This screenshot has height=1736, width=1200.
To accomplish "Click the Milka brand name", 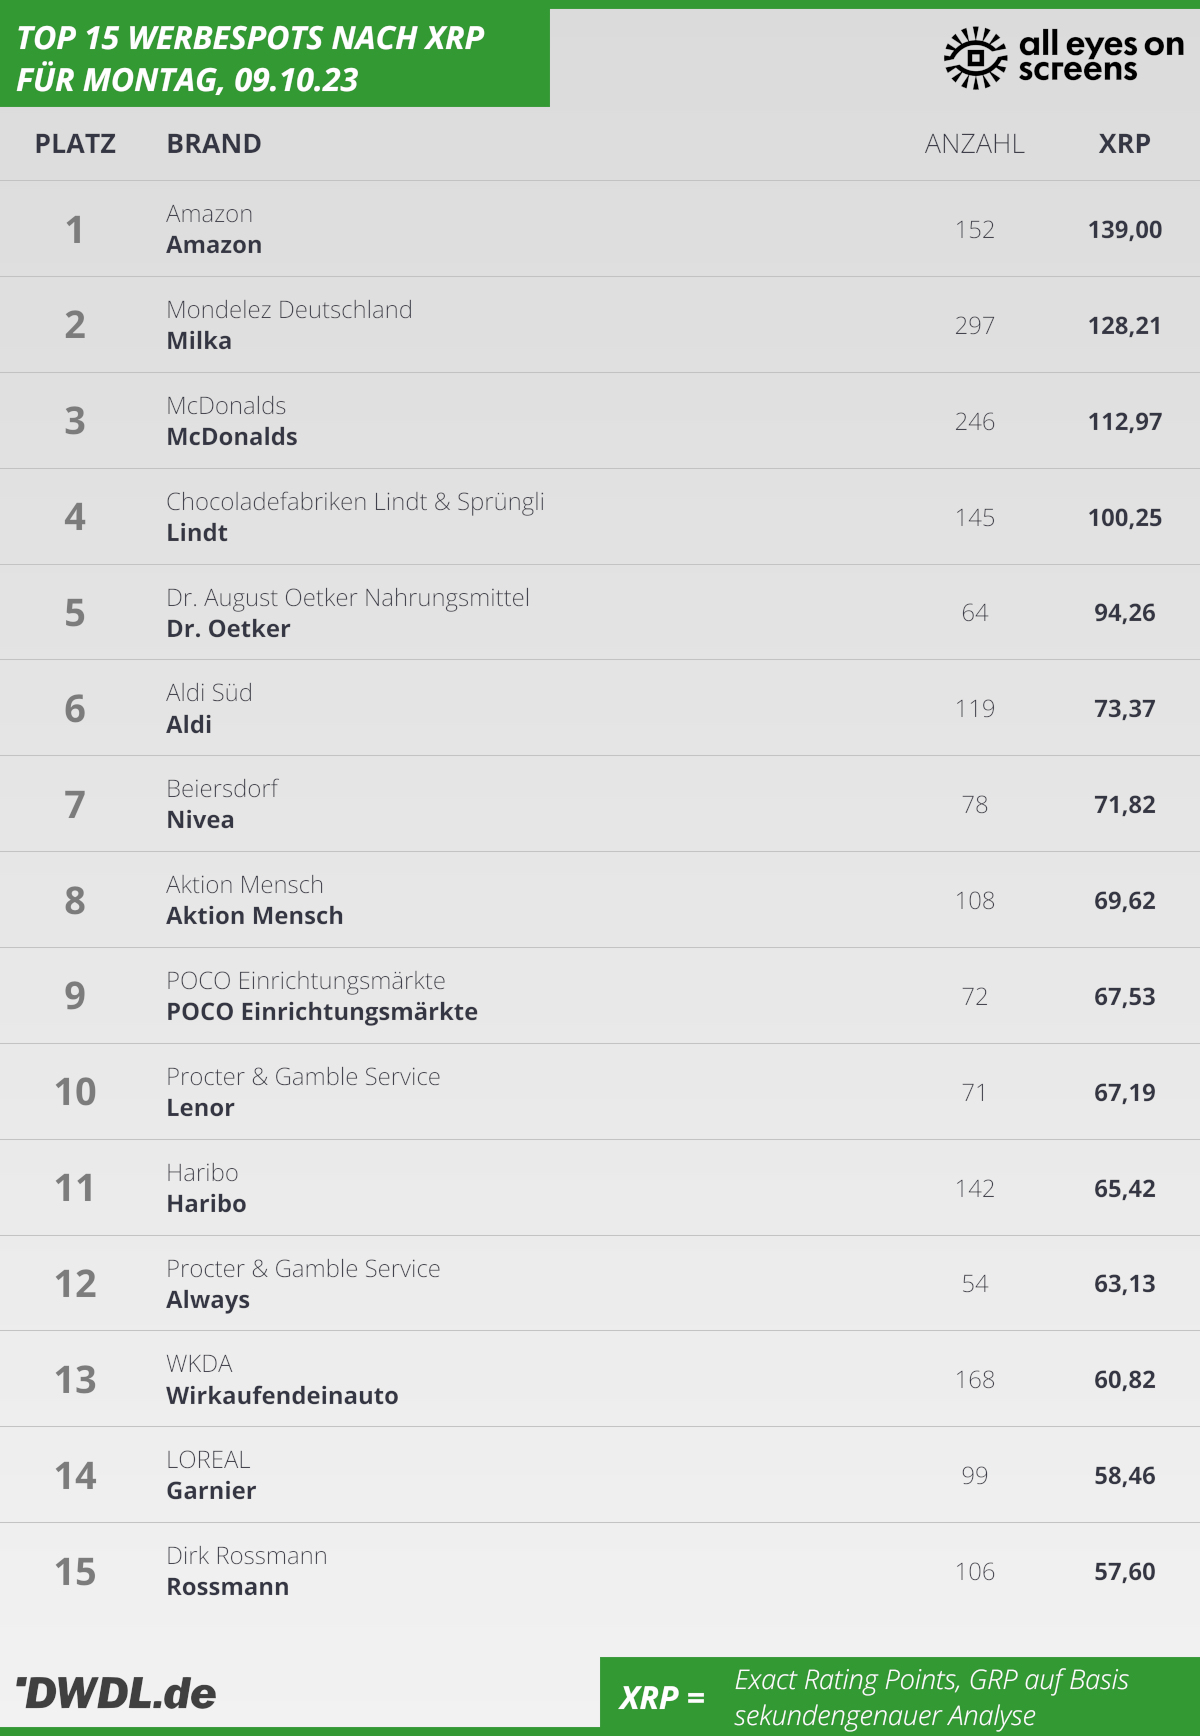I will (x=199, y=341).
